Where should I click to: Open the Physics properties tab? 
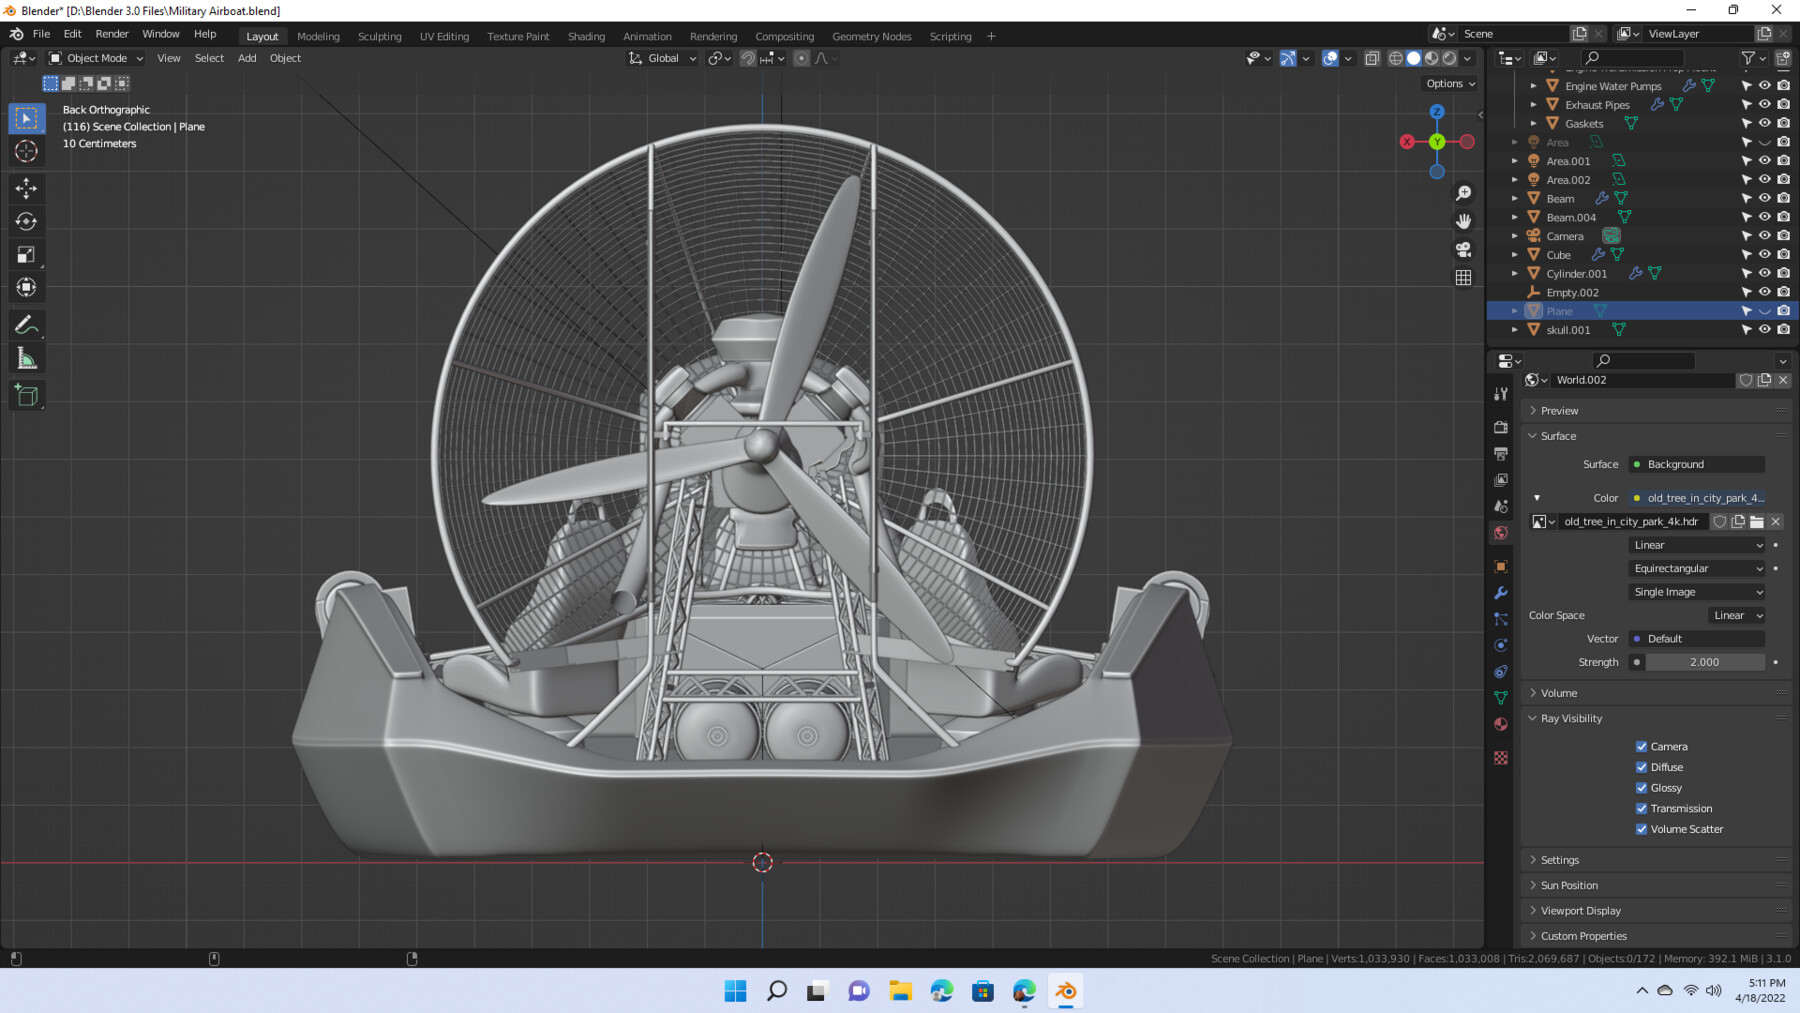[x=1500, y=645]
